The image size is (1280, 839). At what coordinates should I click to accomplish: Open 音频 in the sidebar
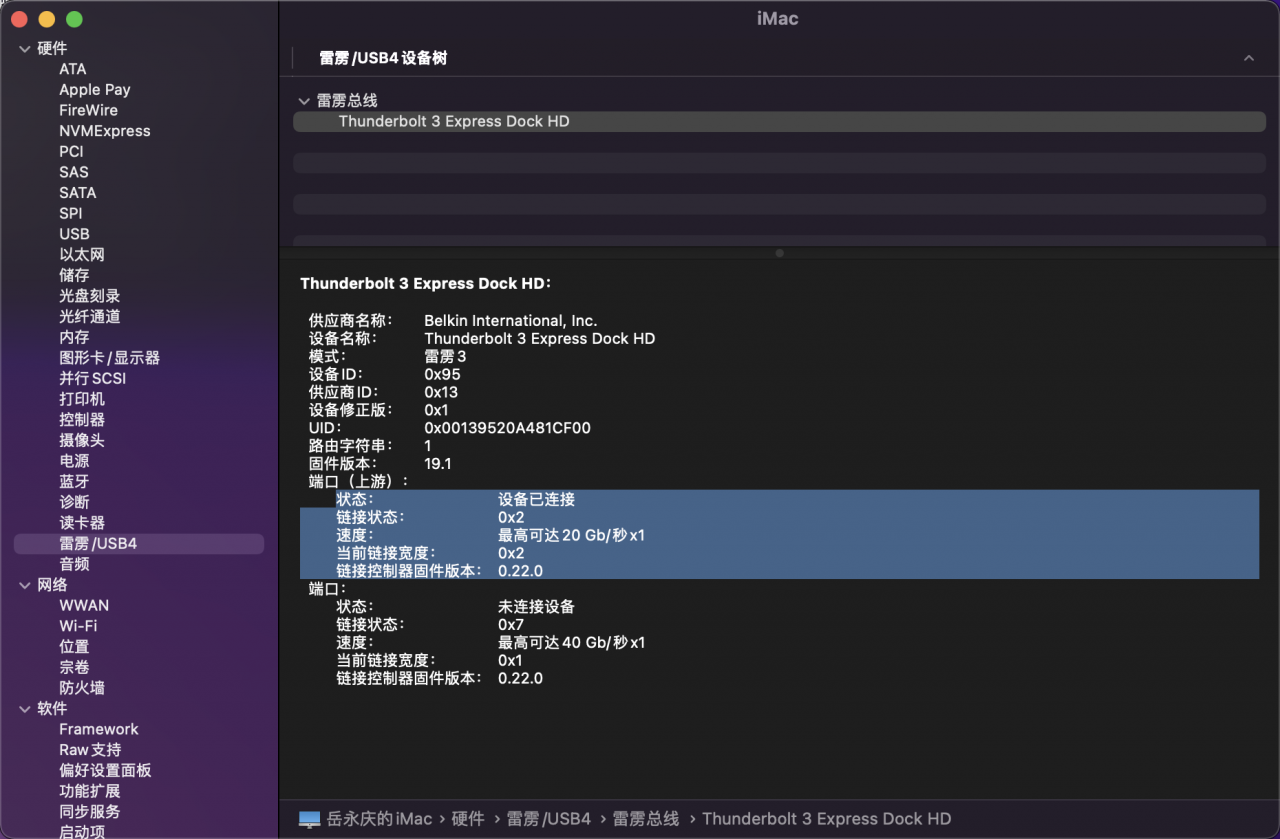coord(74,564)
